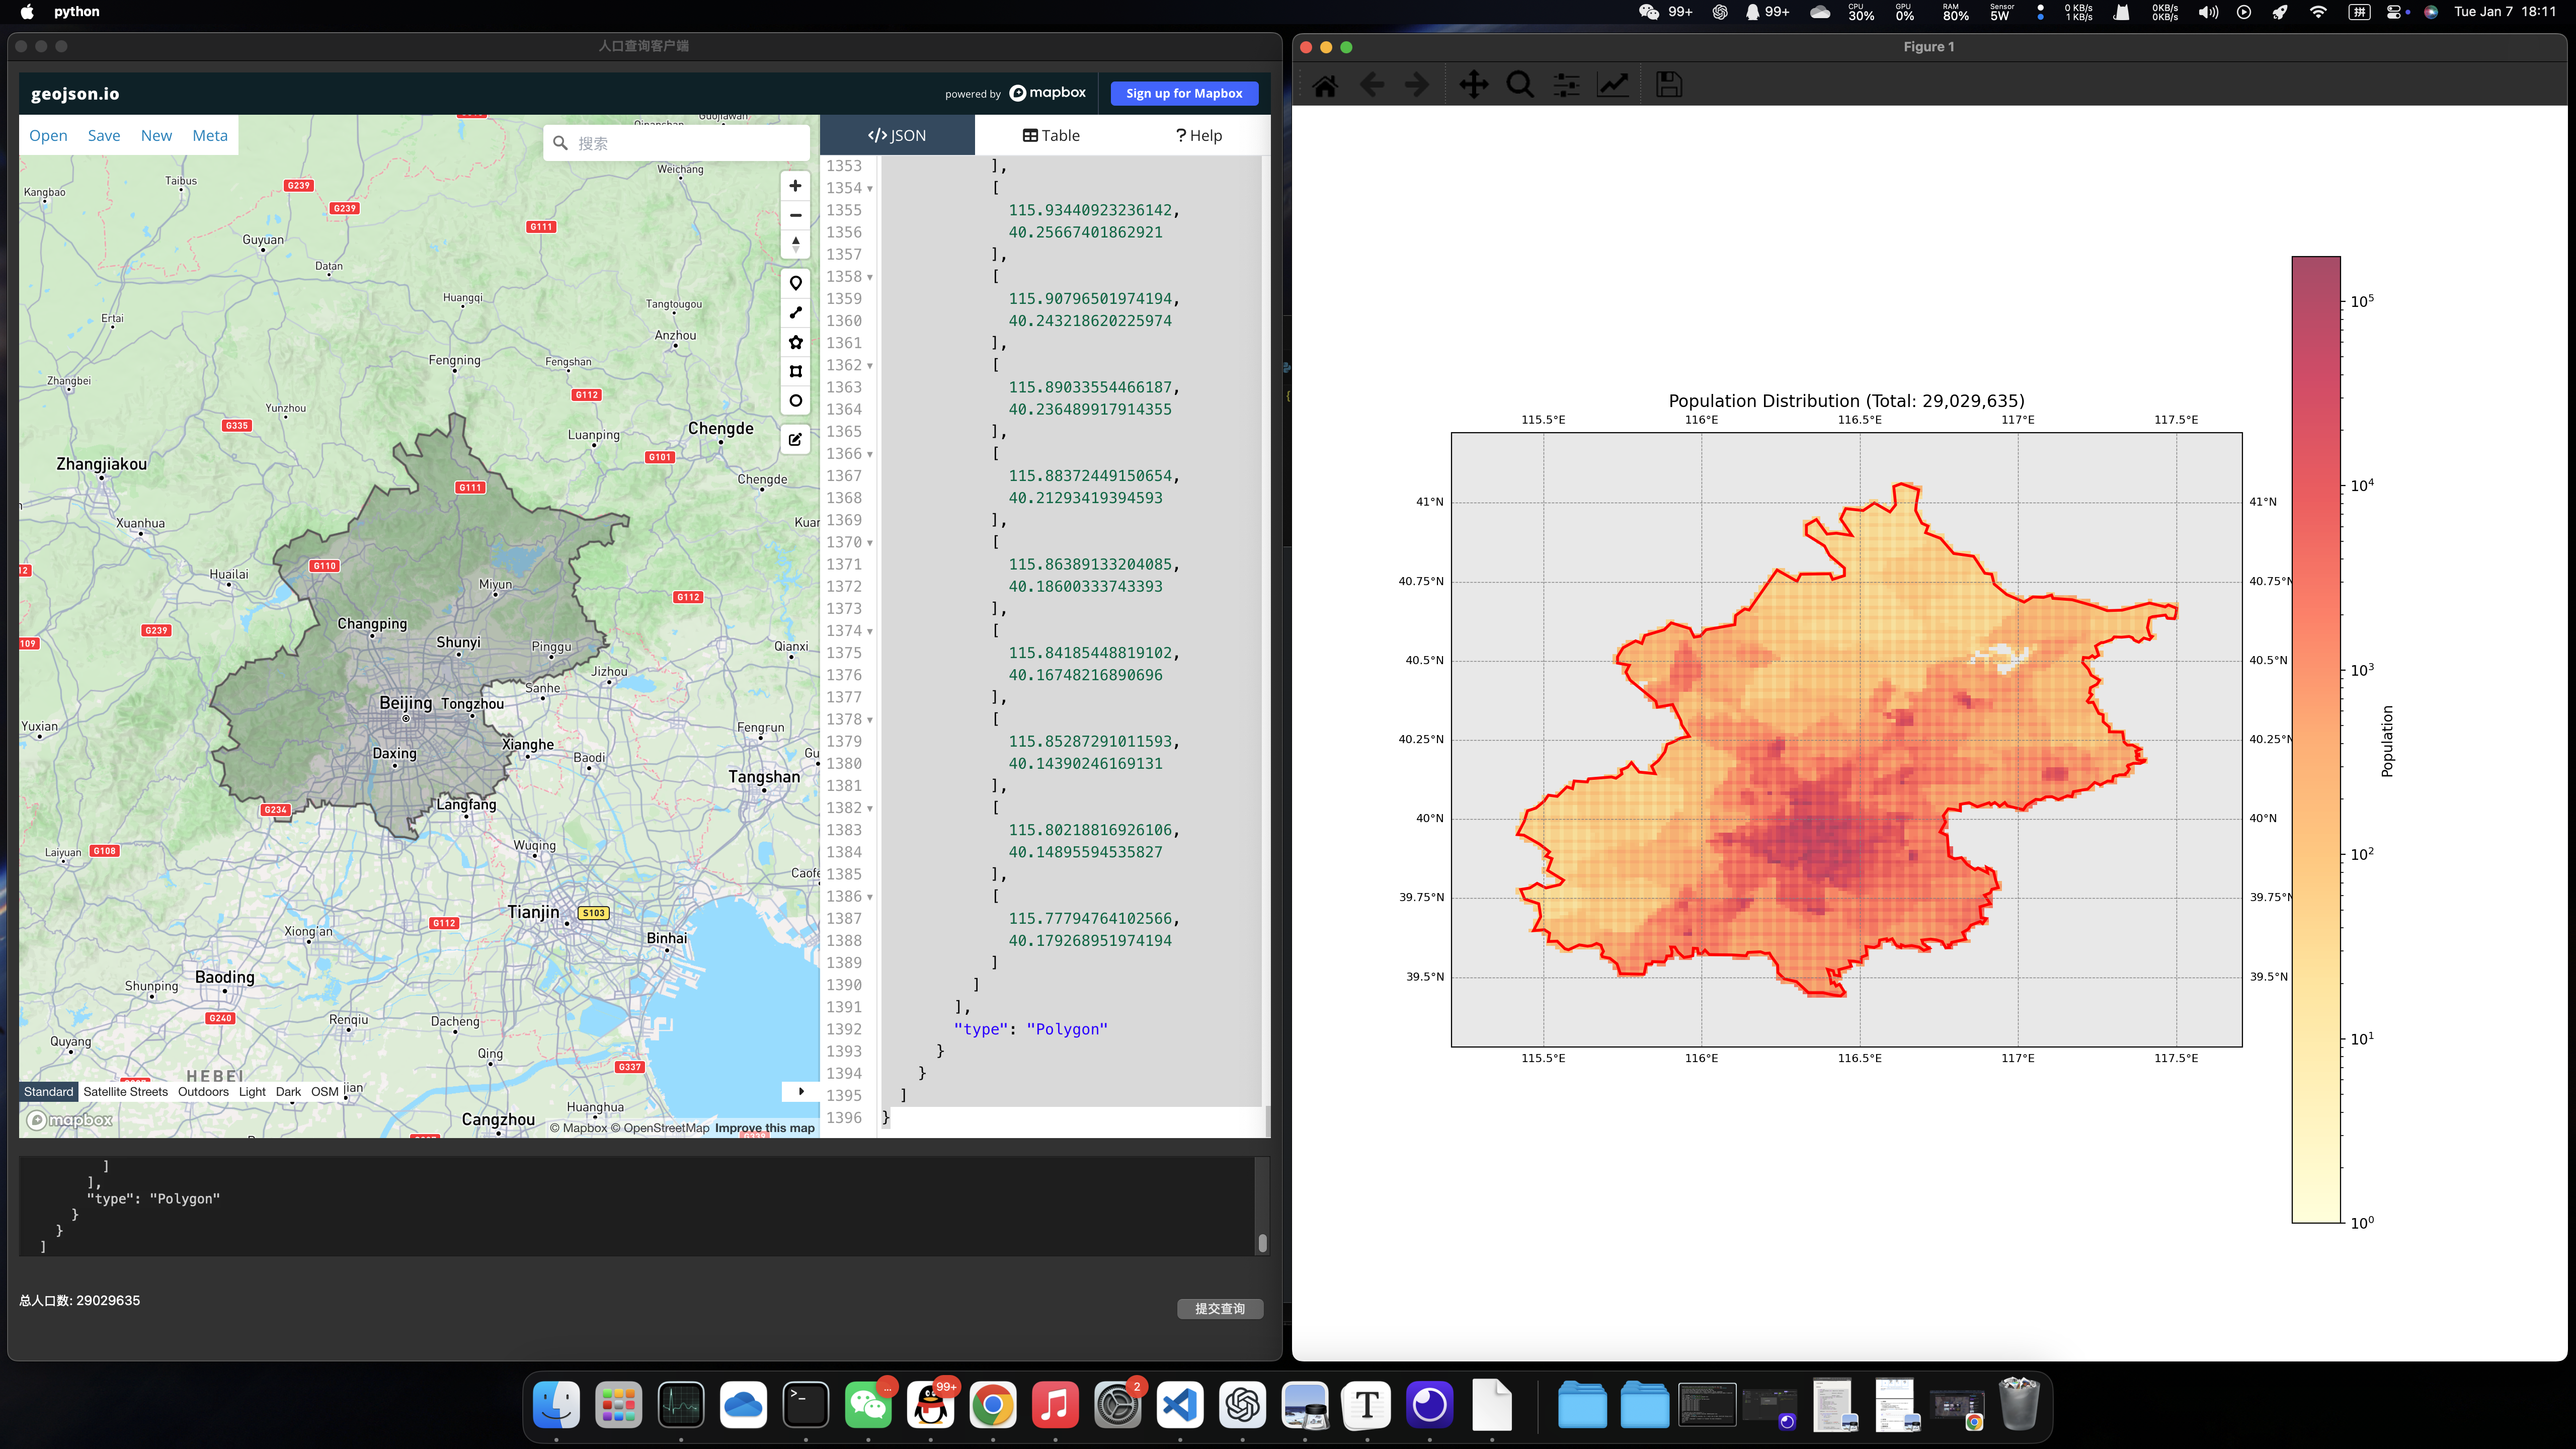2576x1449 pixels.
Task: Select the draw rectangle tool
Action: 795,371
